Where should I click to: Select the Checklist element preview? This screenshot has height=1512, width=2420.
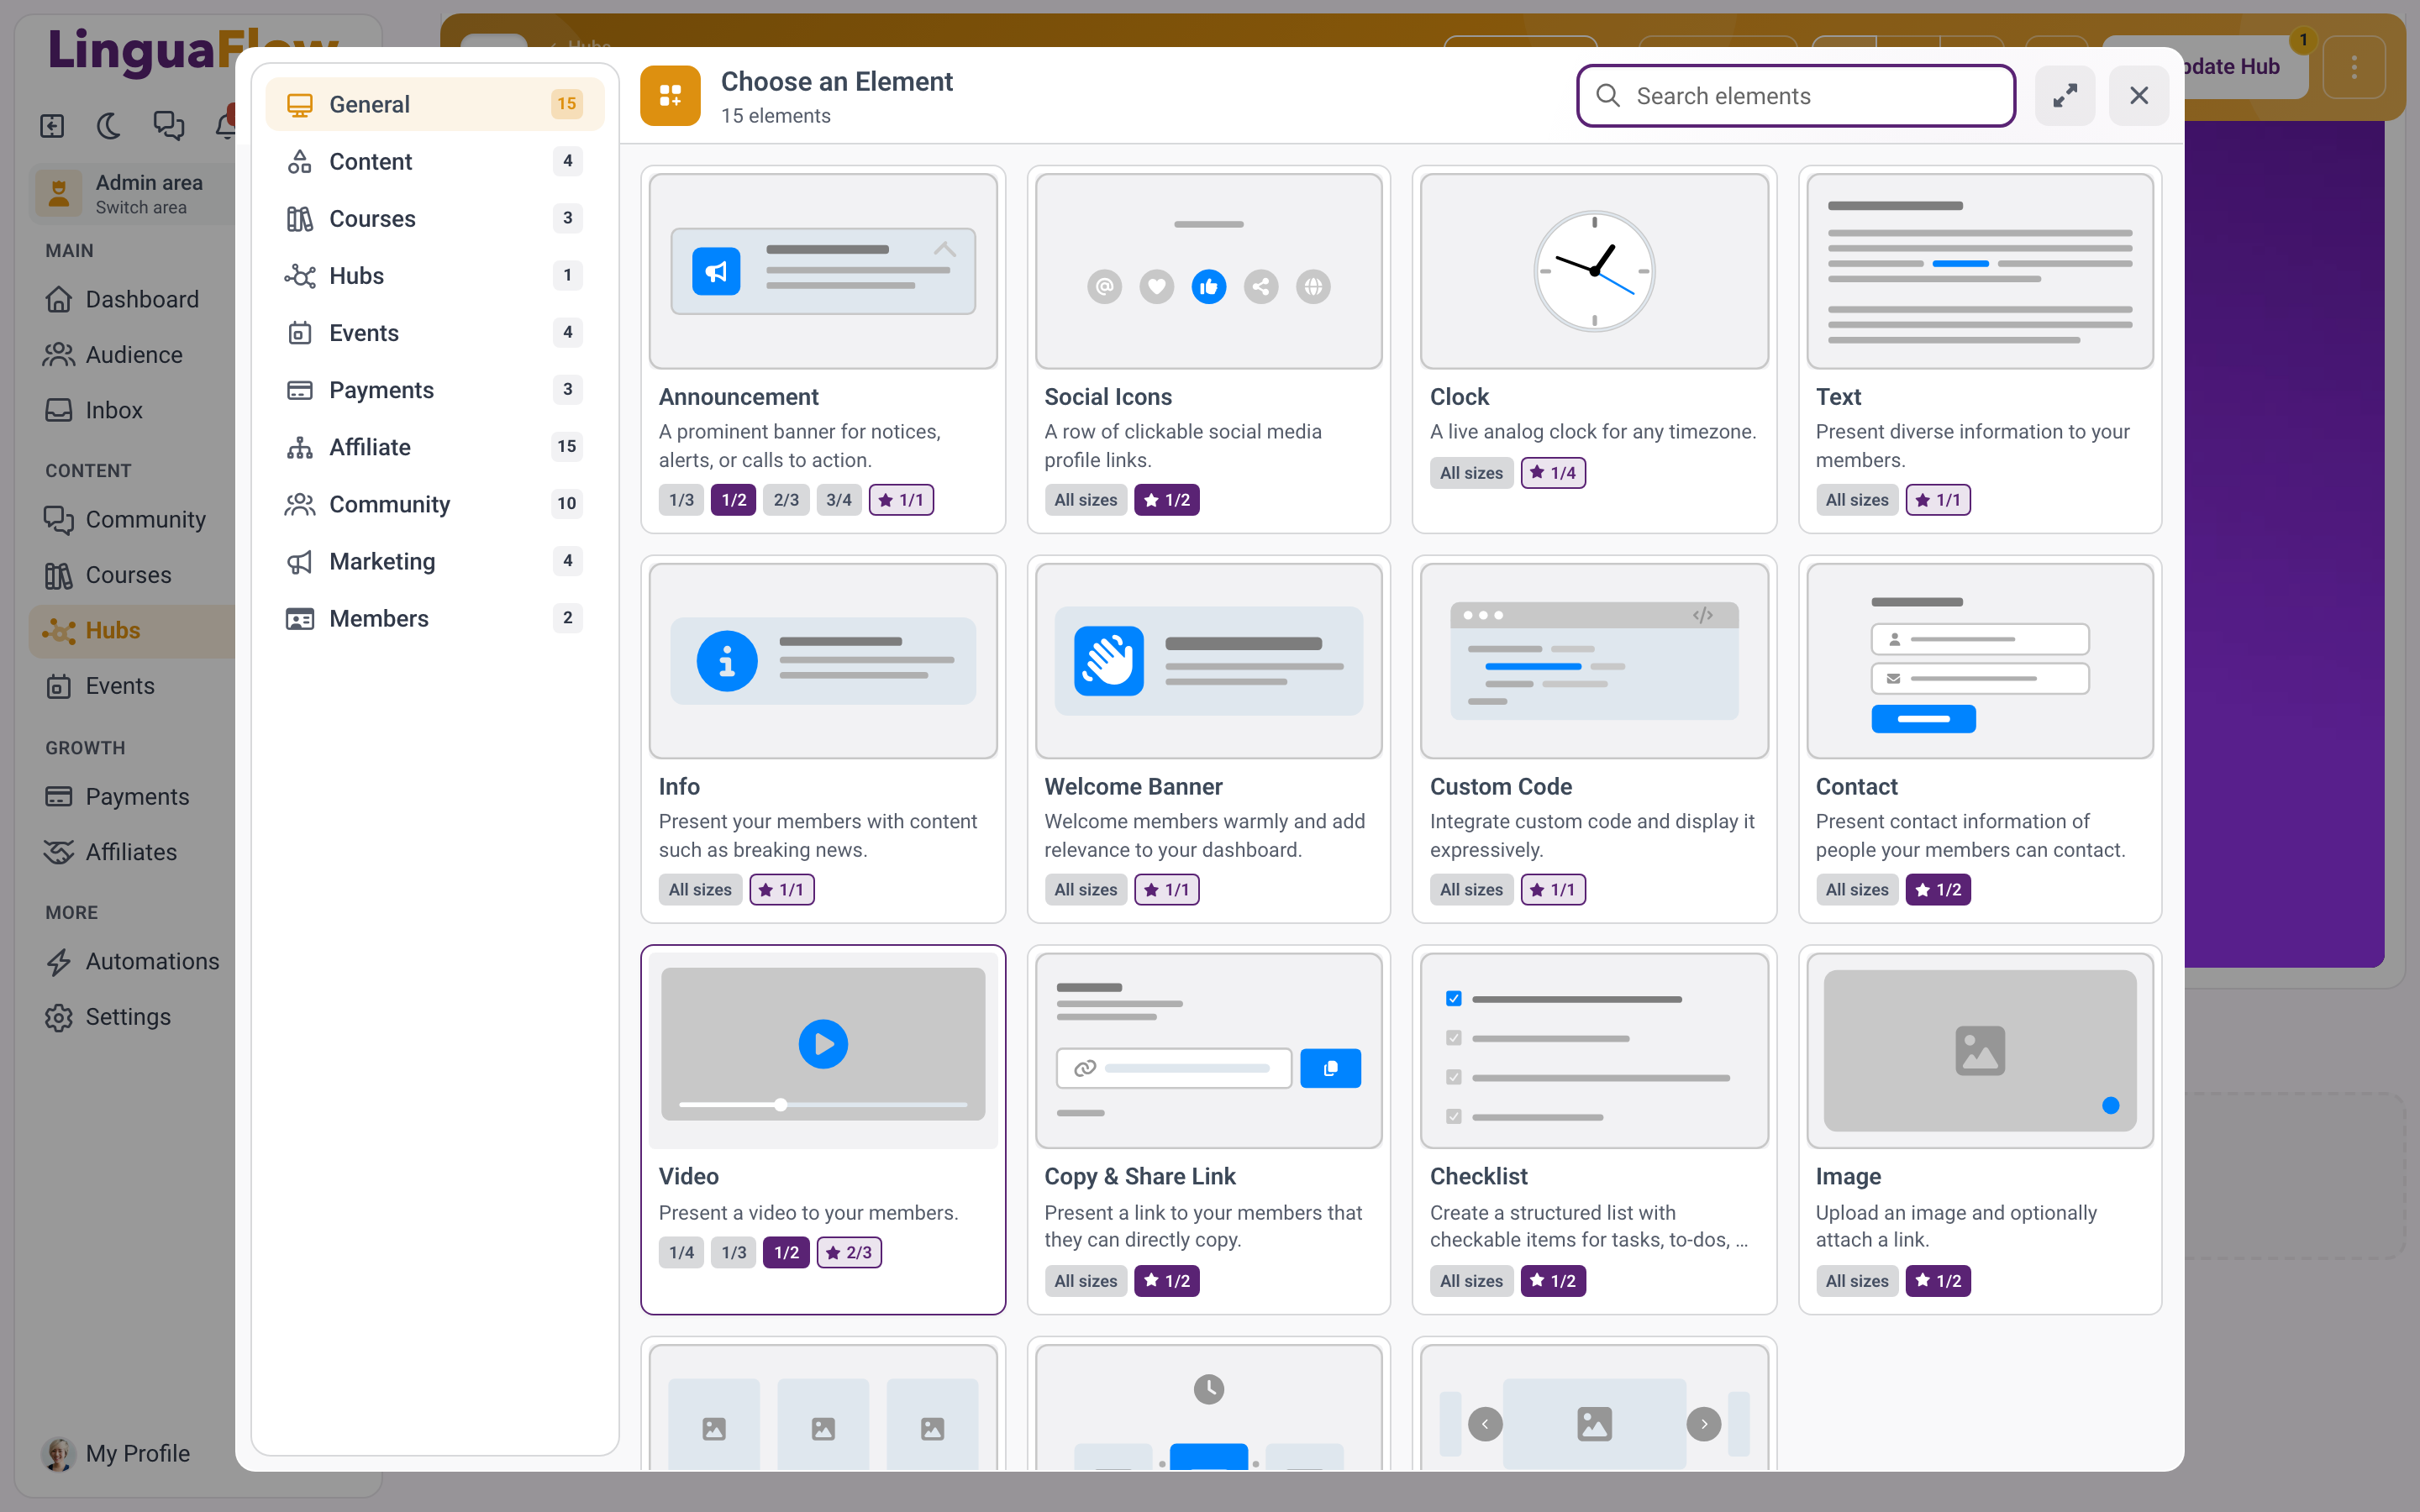point(1594,1051)
